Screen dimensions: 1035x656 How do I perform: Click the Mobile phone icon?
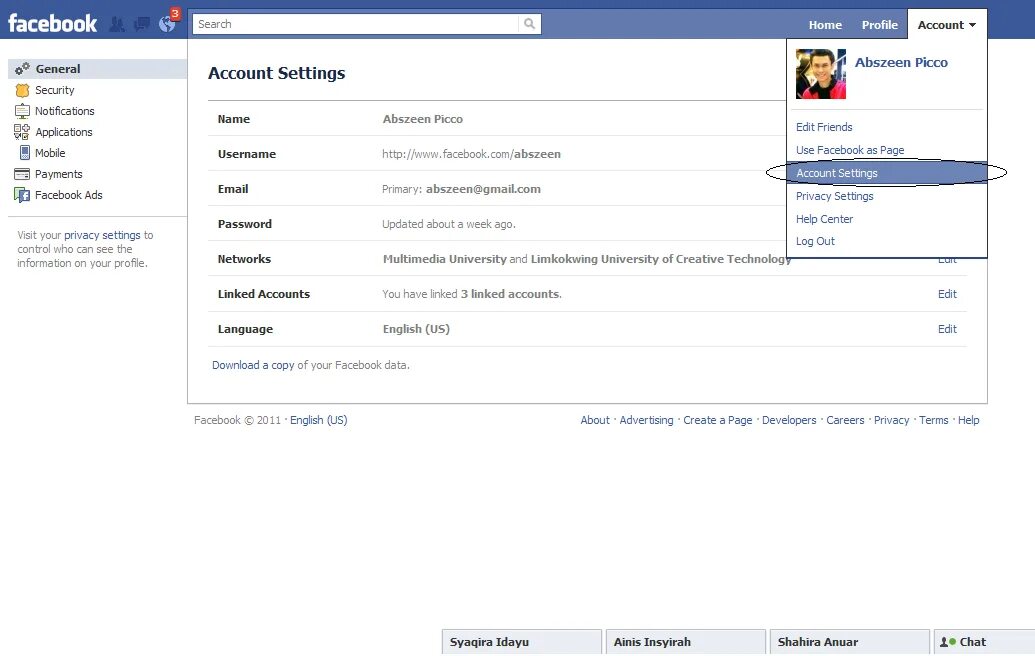pos(24,152)
